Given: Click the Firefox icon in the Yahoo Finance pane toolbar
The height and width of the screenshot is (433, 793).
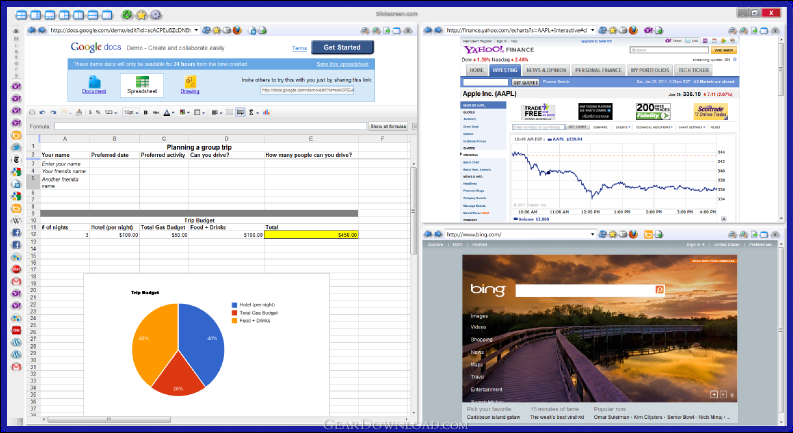Looking at the screenshot, I should (x=633, y=30).
